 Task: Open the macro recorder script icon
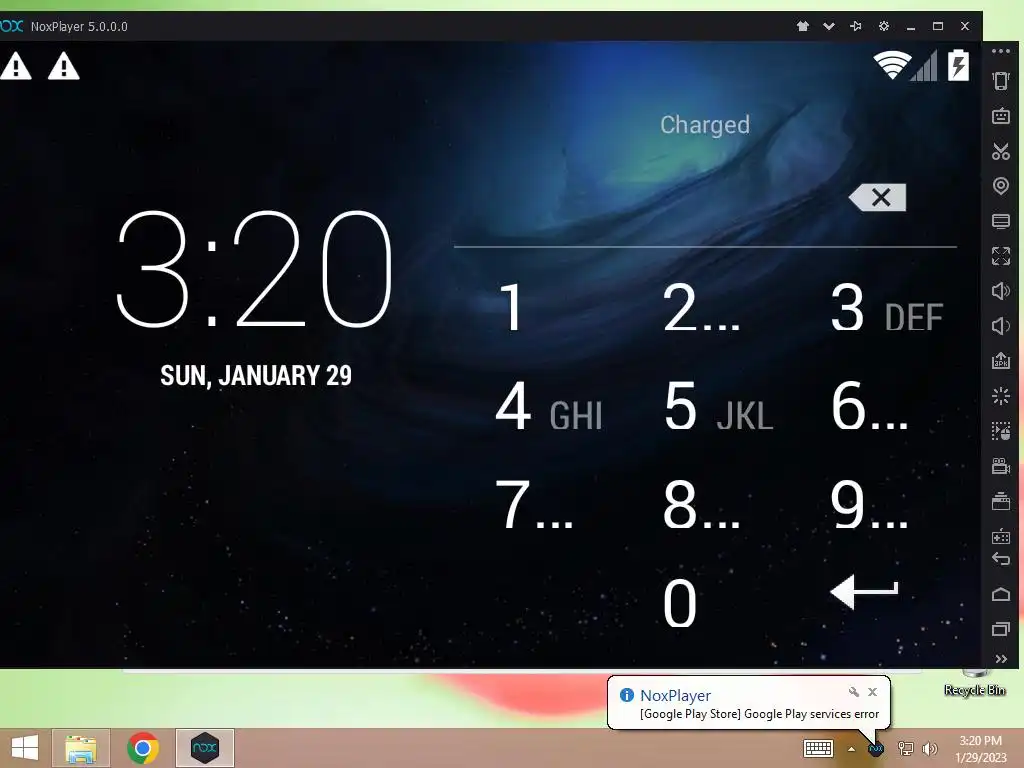1000,431
